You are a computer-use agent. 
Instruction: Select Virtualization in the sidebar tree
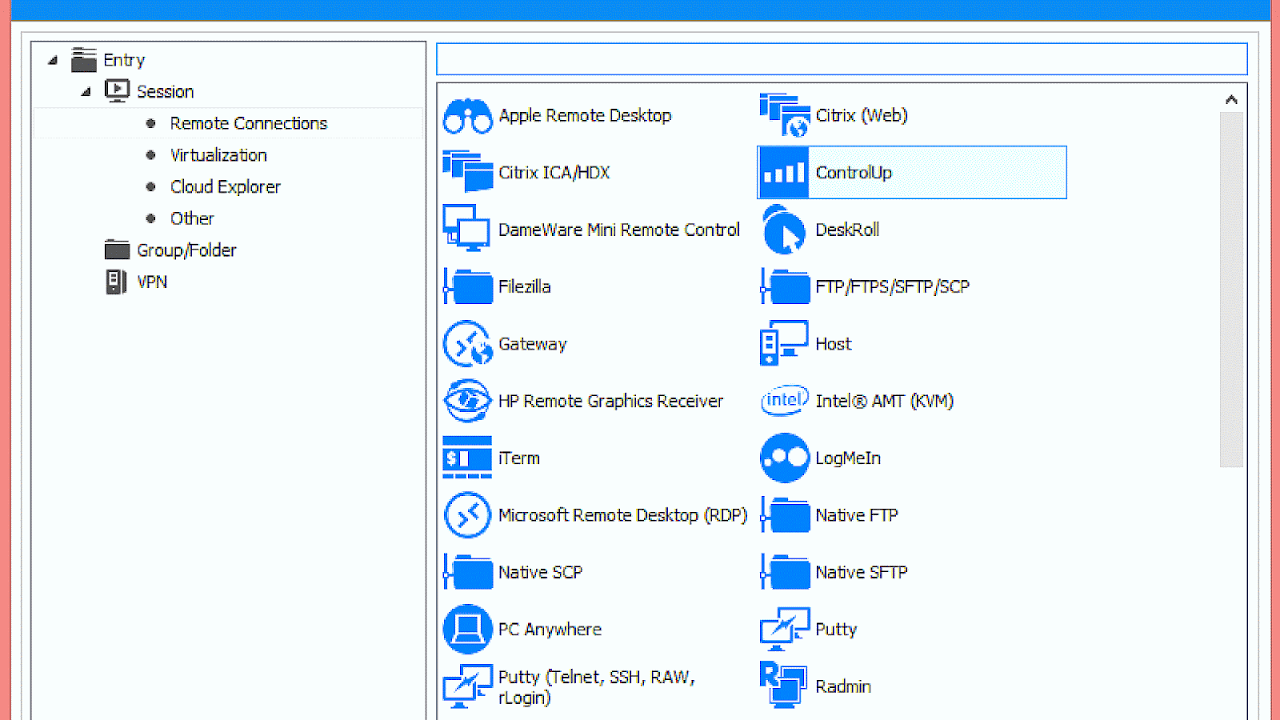[x=217, y=155]
